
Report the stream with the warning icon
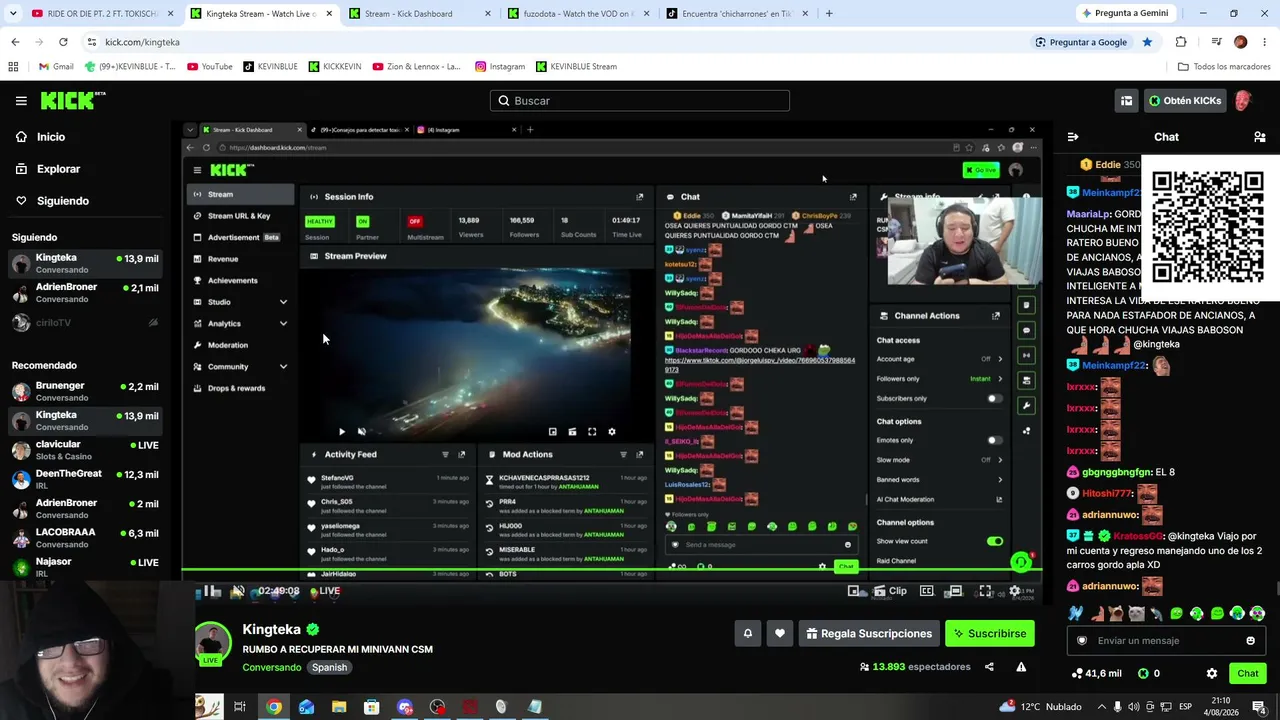(1021, 667)
